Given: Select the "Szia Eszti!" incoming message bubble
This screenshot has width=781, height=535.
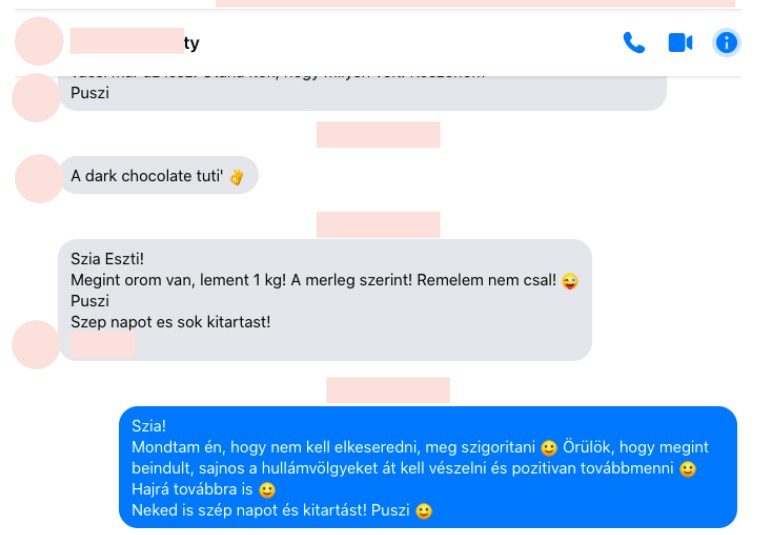Looking at the screenshot, I should pos(325,300).
